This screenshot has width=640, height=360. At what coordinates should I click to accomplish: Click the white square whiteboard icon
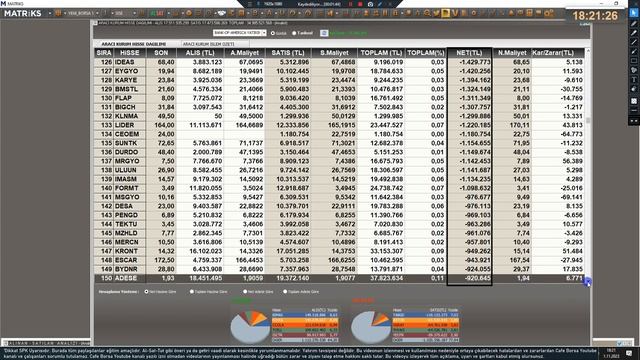(633, 101)
